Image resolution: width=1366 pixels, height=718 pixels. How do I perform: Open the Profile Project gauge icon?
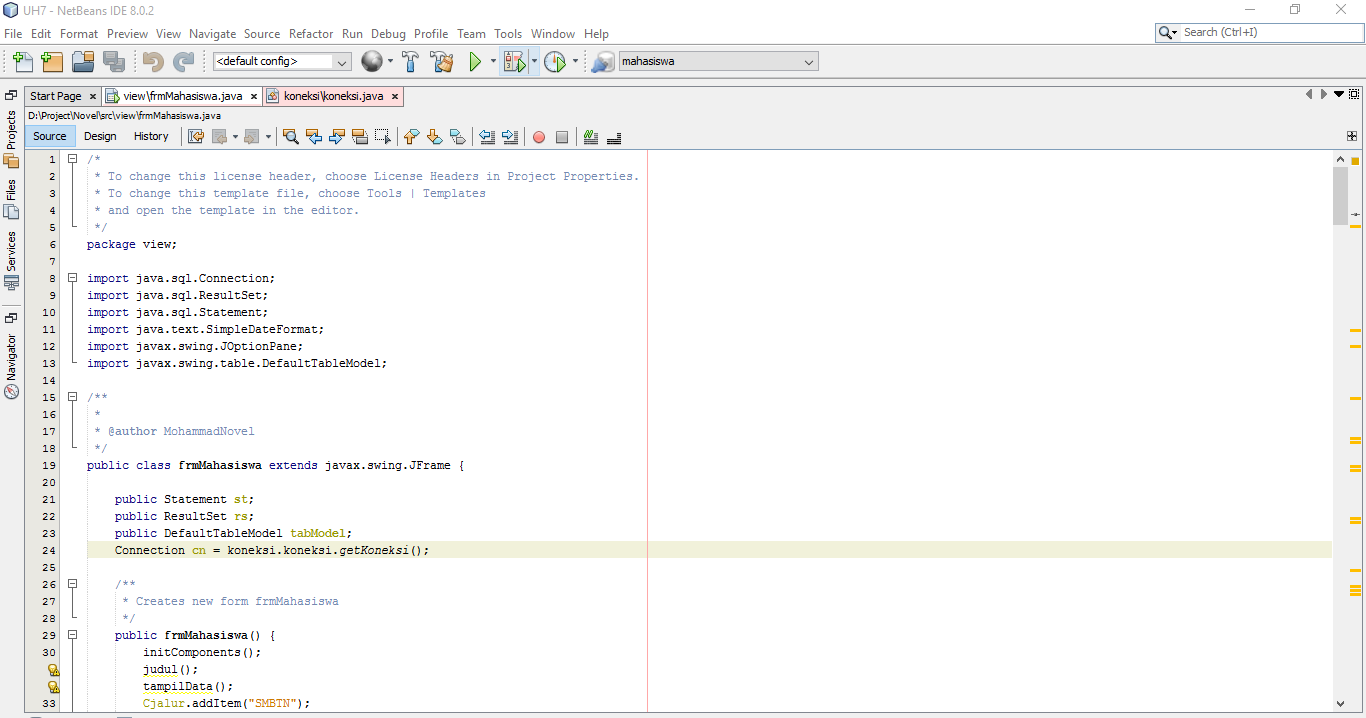coord(557,61)
